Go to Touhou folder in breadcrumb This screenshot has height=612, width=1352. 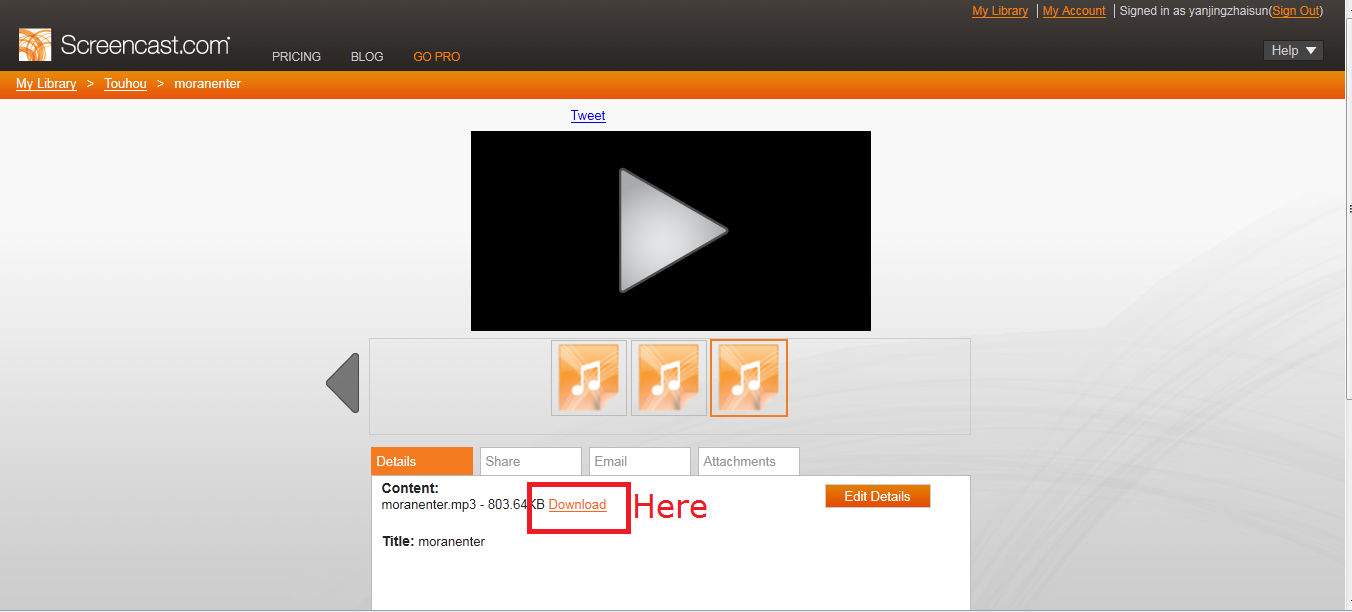125,84
